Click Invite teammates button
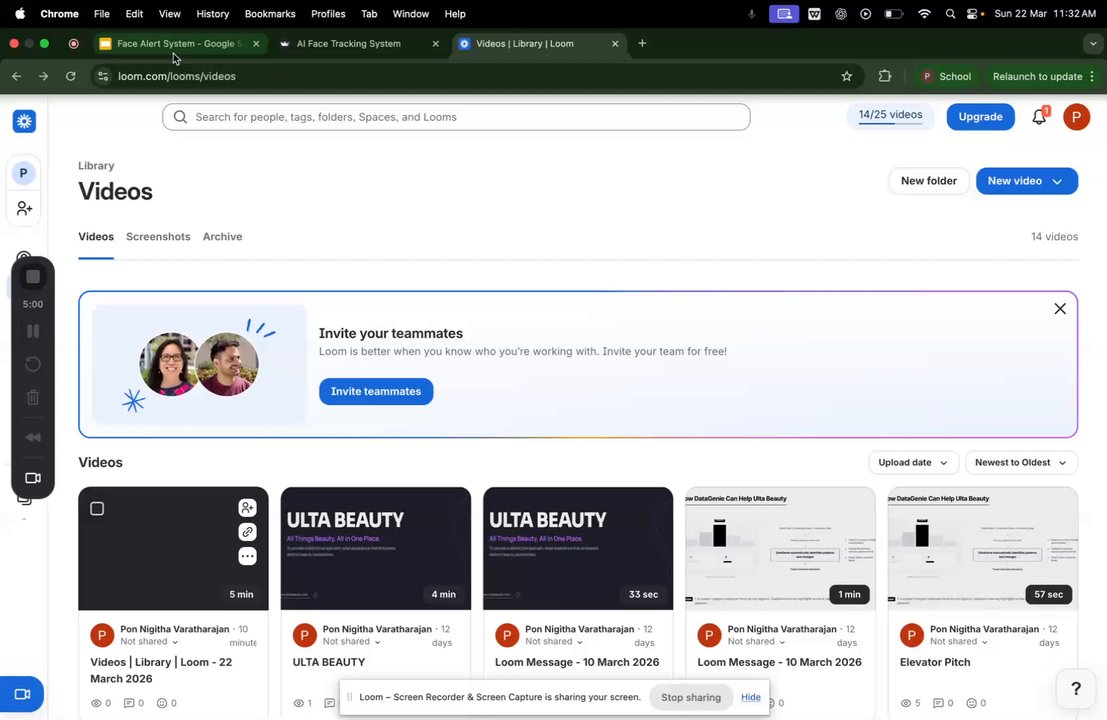Image resolution: width=1107 pixels, height=720 pixels. (x=376, y=391)
